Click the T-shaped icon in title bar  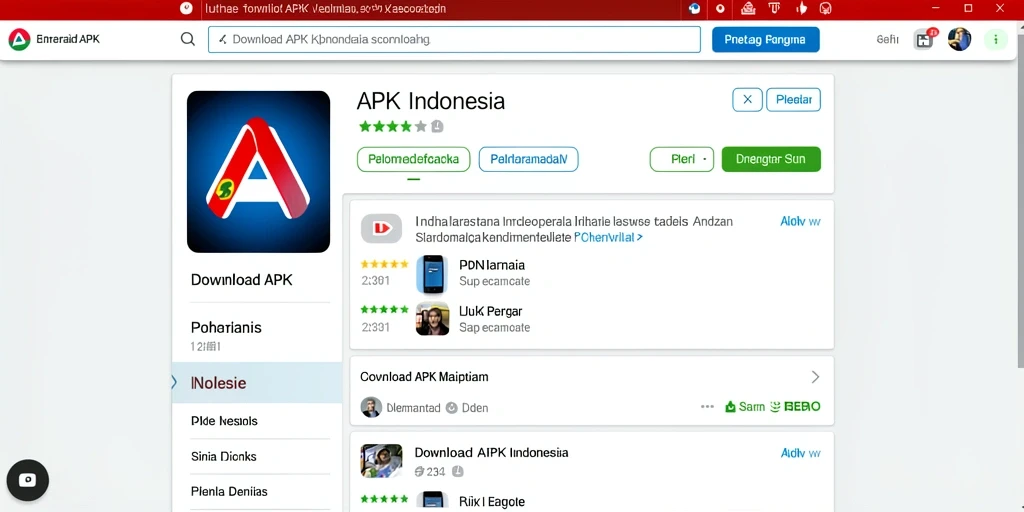point(775,8)
